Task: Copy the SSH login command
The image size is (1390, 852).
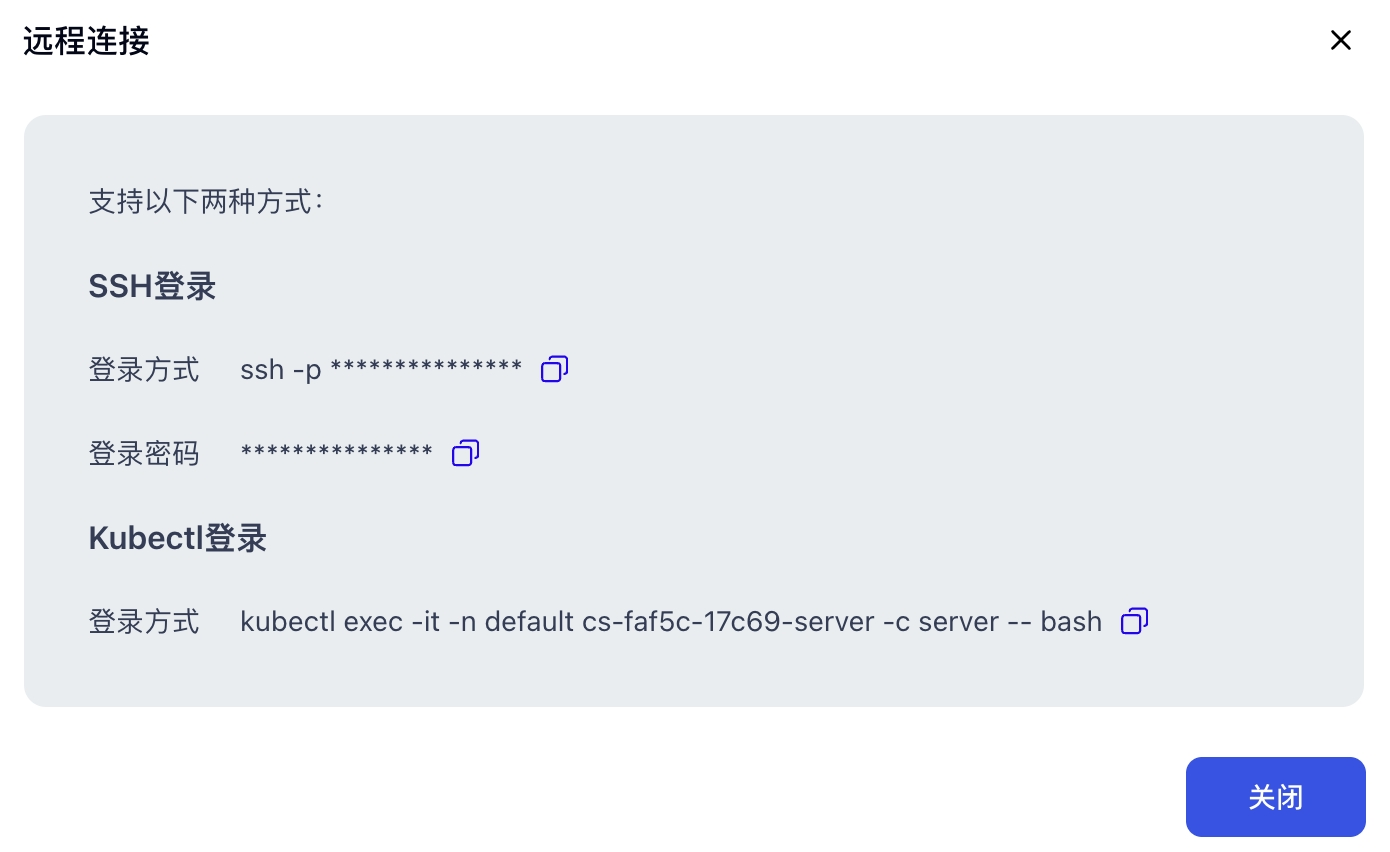Action: [x=554, y=369]
